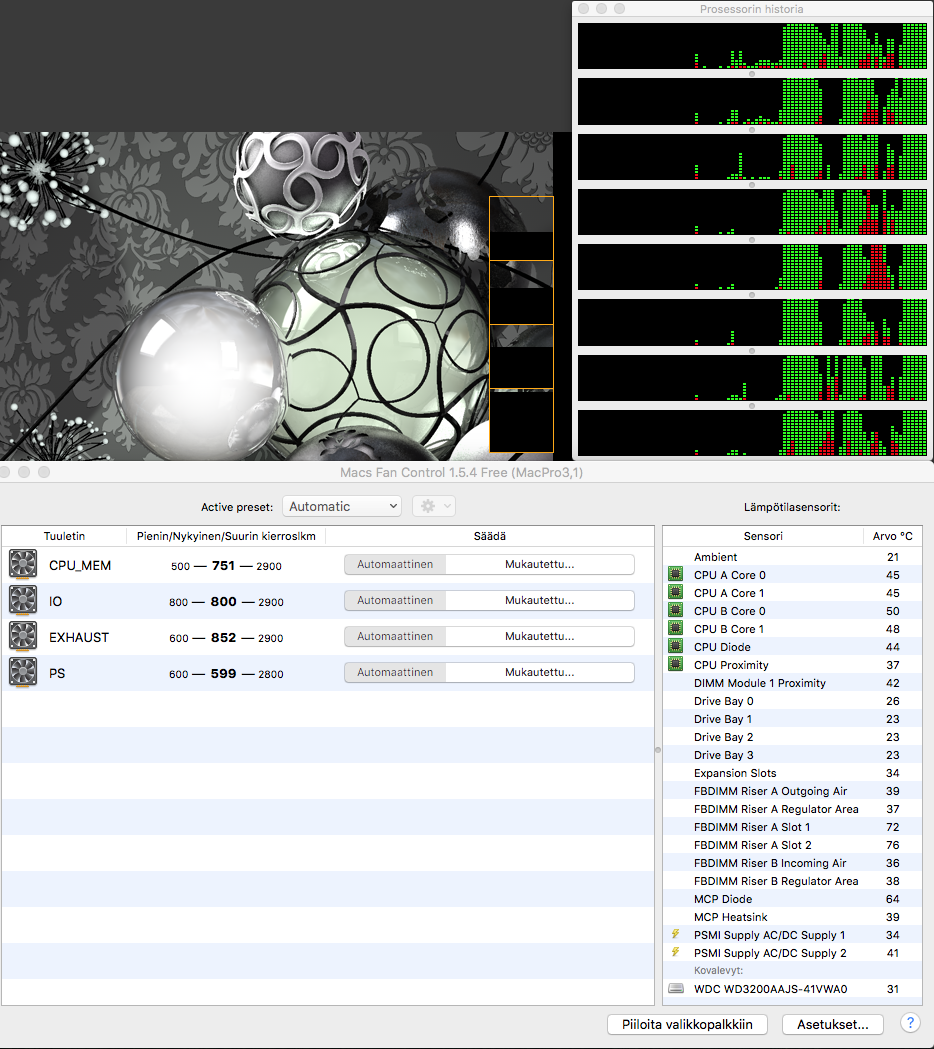The height and width of the screenshot is (1049, 934).
Task: Switch EXHAUST fan to Mukautettu
Action: click(x=539, y=637)
